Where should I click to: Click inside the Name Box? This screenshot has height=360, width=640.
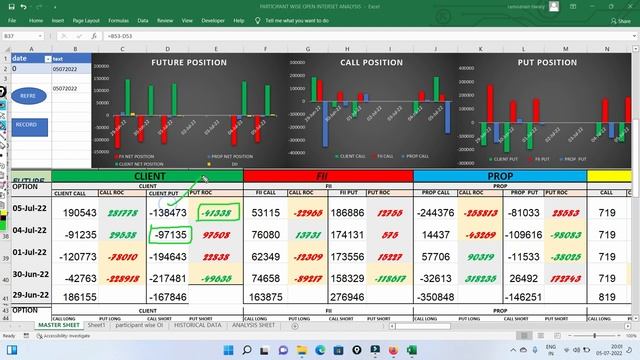[x=19, y=36]
